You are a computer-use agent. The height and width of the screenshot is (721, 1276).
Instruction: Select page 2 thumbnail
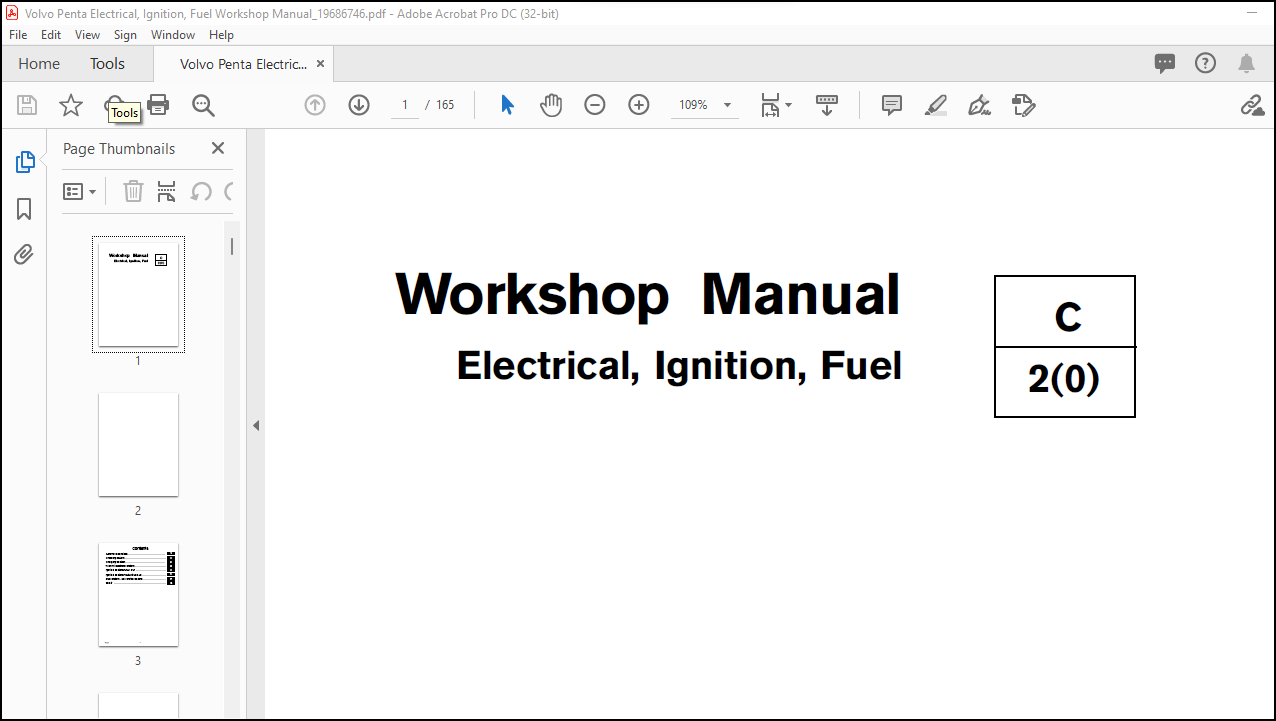(x=138, y=444)
